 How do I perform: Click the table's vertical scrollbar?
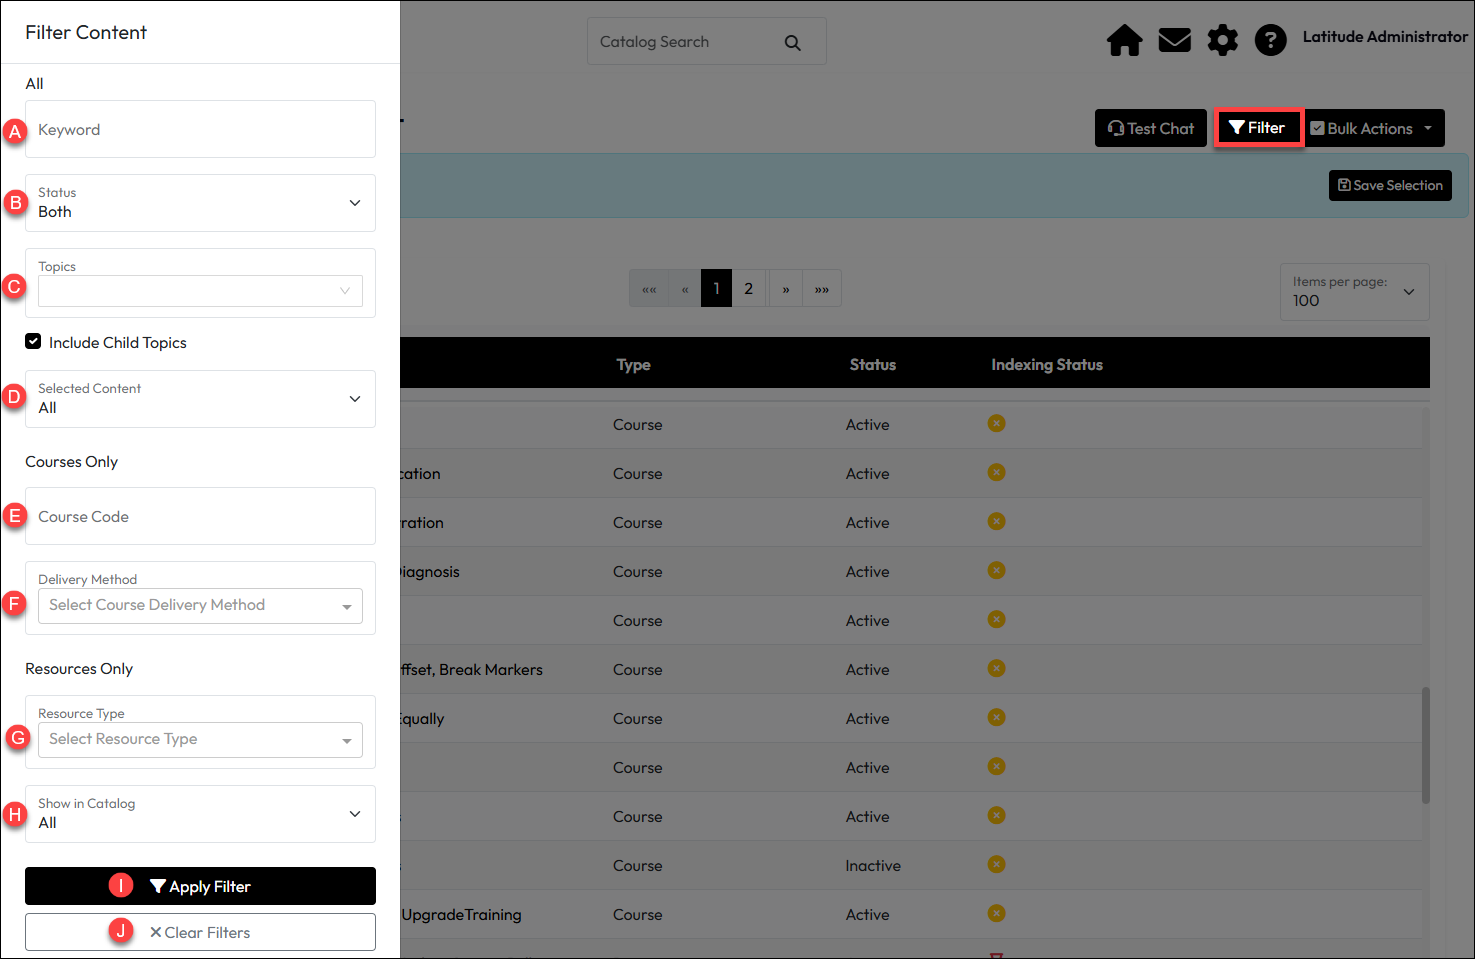pyautogui.click(x=1425, y=744)
